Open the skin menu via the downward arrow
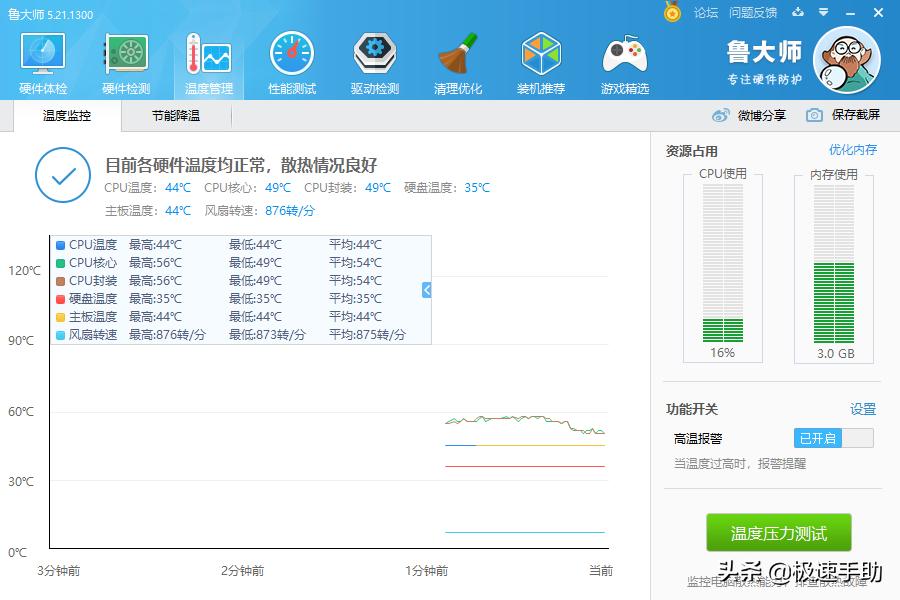Viewport: 900px width, 600px height. click(823, 13)
